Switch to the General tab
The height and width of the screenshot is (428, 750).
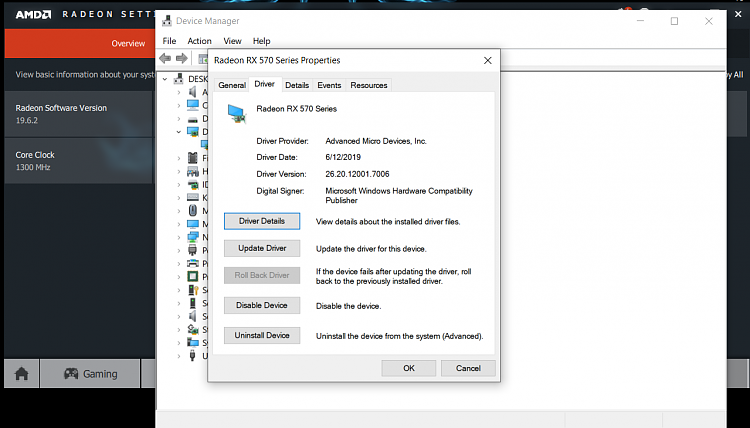pos(232,85)
